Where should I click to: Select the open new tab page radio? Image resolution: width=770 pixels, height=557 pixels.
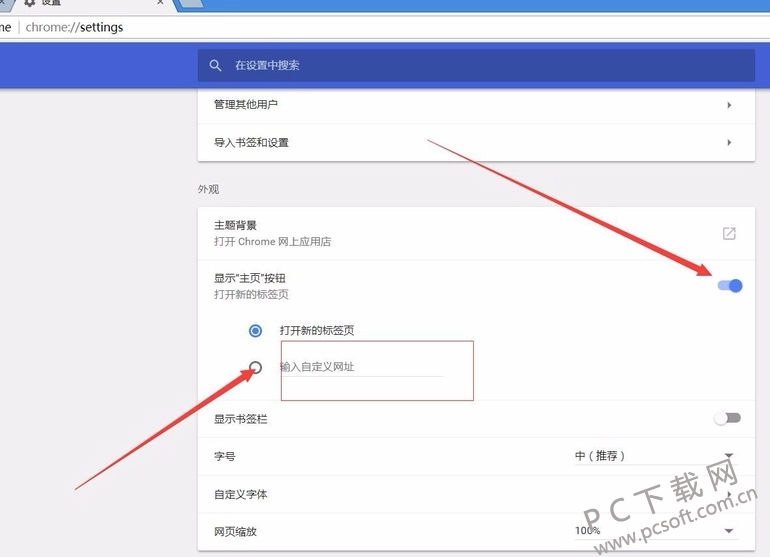[255, 331]
